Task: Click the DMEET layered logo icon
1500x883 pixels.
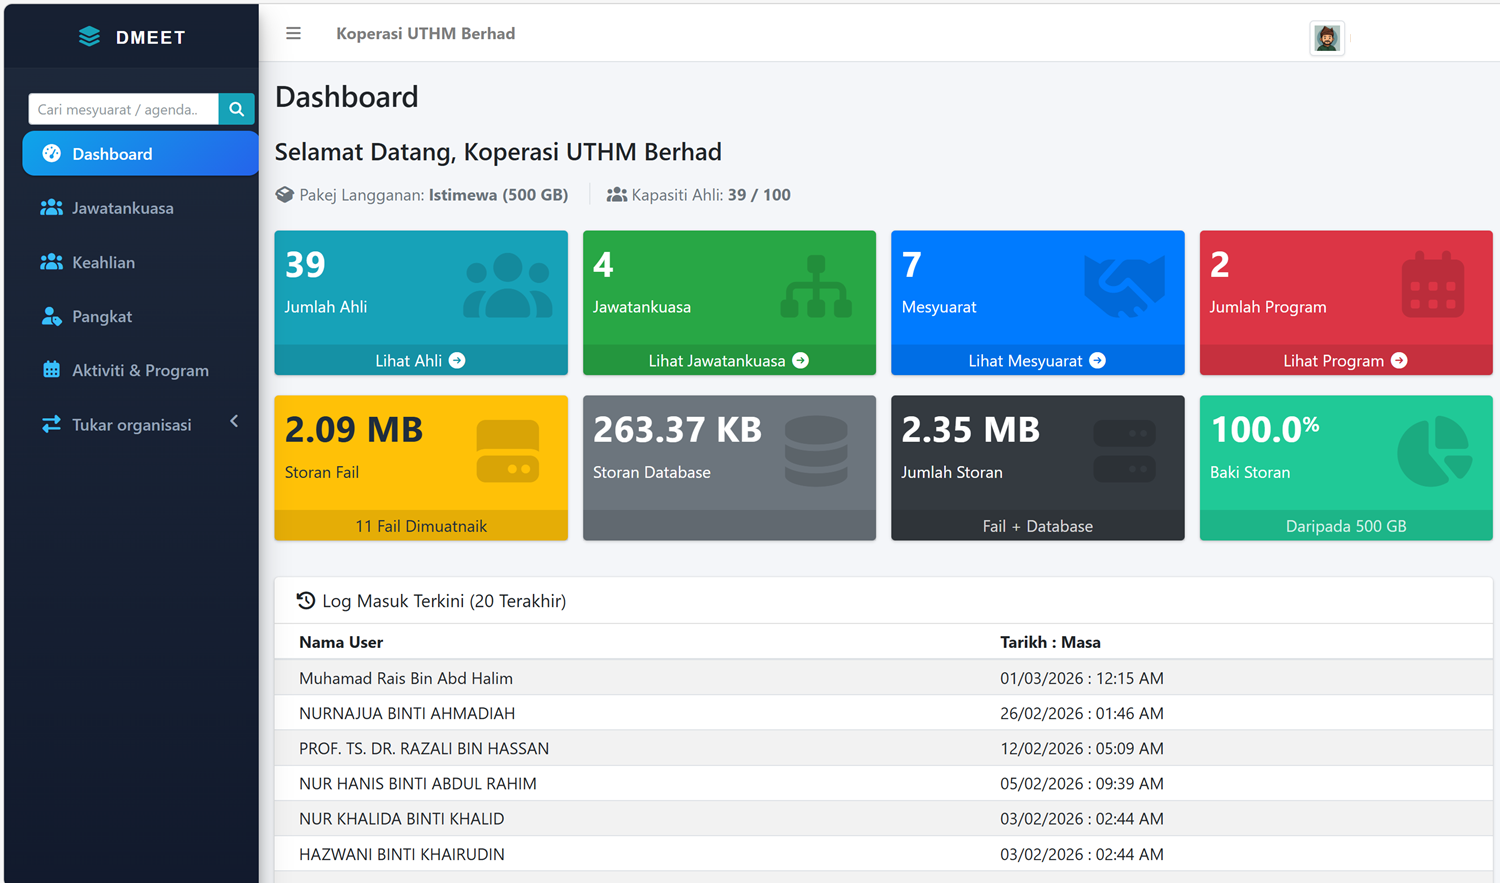Action: [89, 37]
